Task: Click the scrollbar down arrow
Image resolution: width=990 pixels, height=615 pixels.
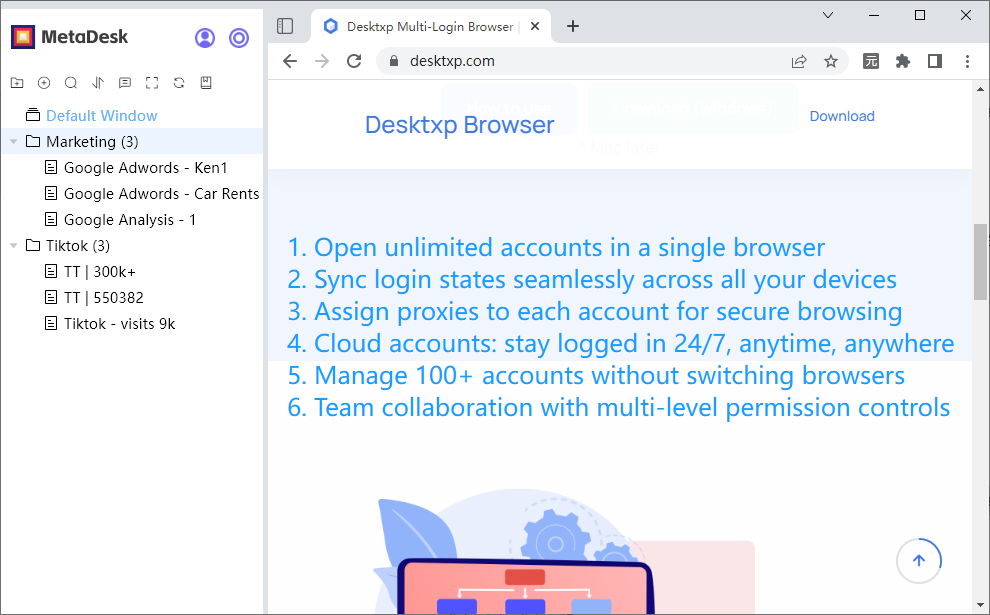Action: [x=981, y=605]
